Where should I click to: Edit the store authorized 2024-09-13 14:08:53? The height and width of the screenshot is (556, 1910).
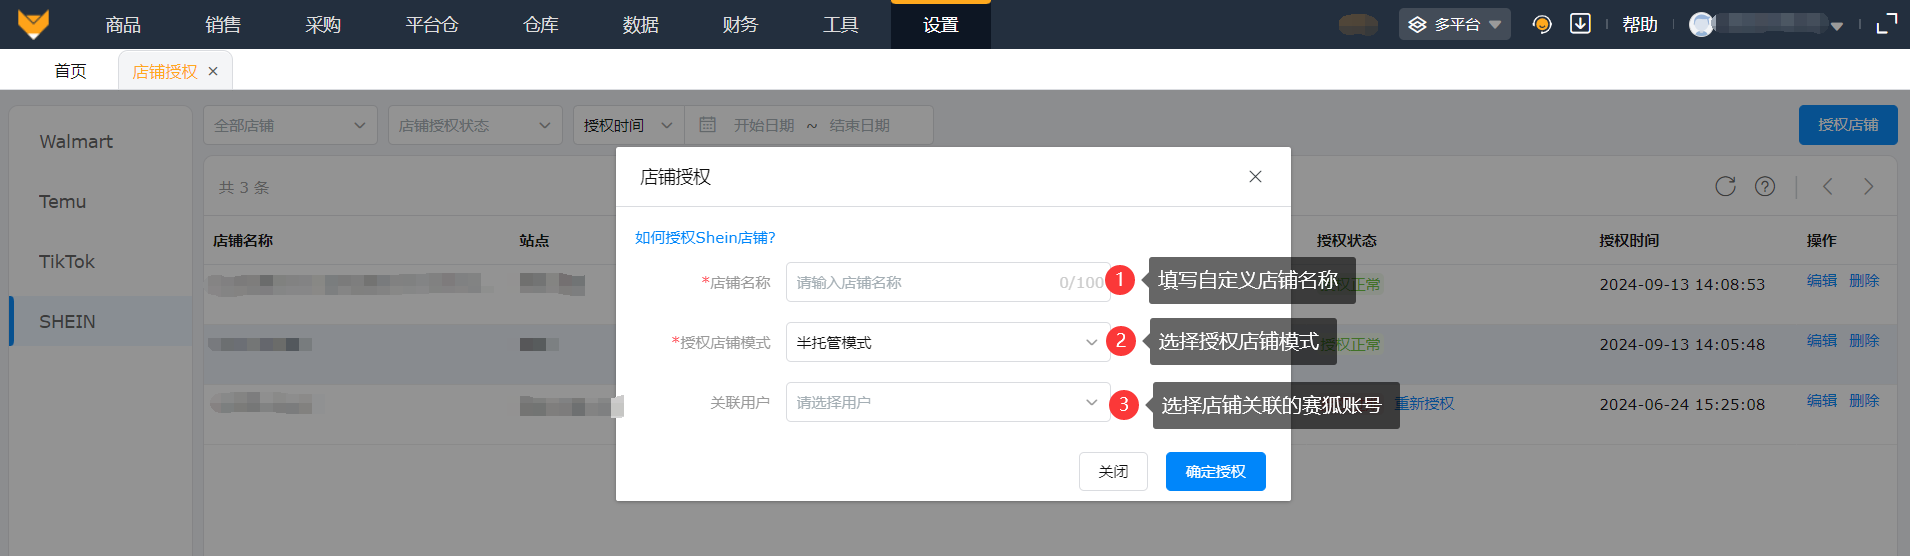coord(1822,281)
